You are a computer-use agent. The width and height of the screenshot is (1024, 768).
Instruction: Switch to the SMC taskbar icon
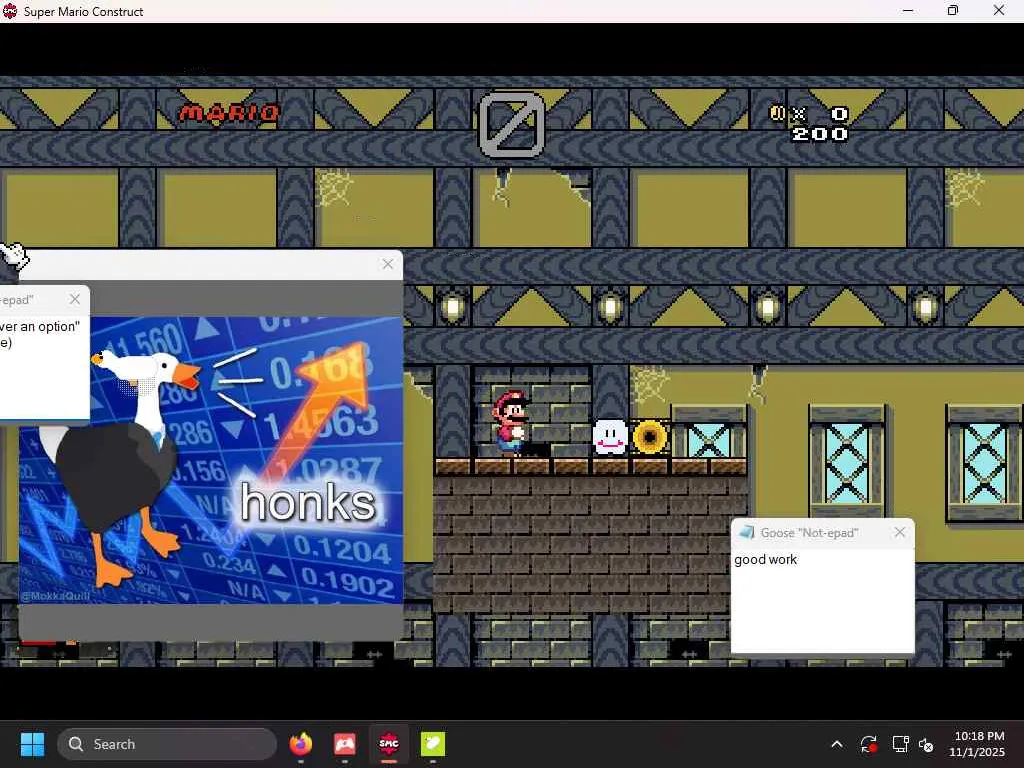pos(389,744)
